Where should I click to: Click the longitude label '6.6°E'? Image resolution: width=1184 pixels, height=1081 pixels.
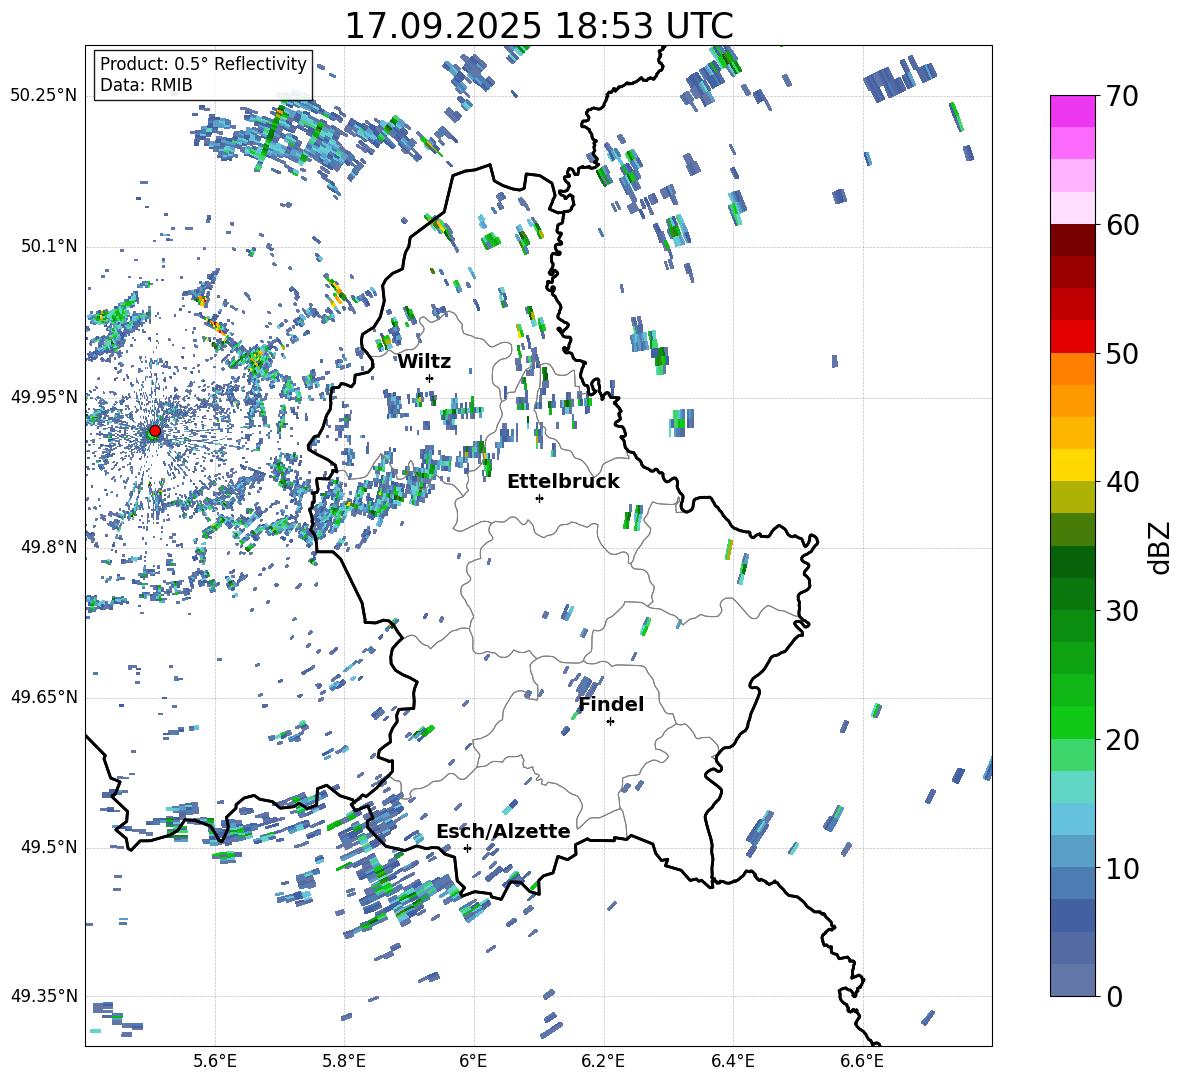coord(862,1061)
